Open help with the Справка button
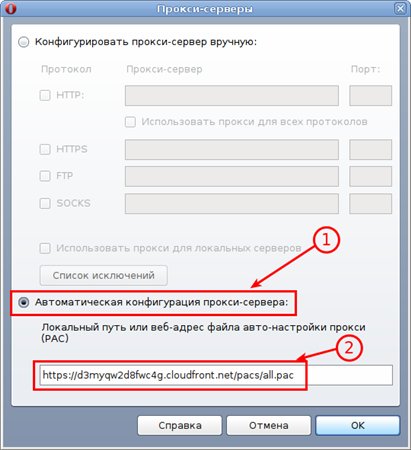This screenshot has height=450, width=411. pos(180,425)
